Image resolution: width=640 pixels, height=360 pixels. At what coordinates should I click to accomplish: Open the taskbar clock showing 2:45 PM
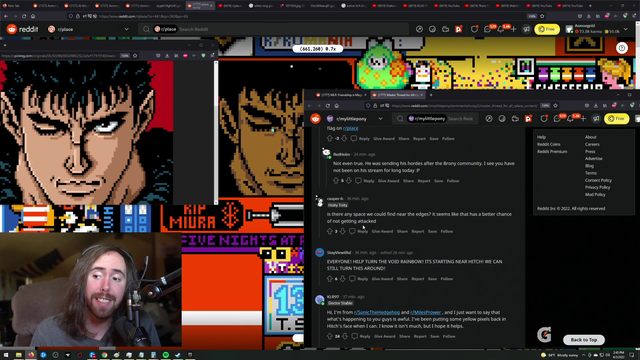click(618, 354)
